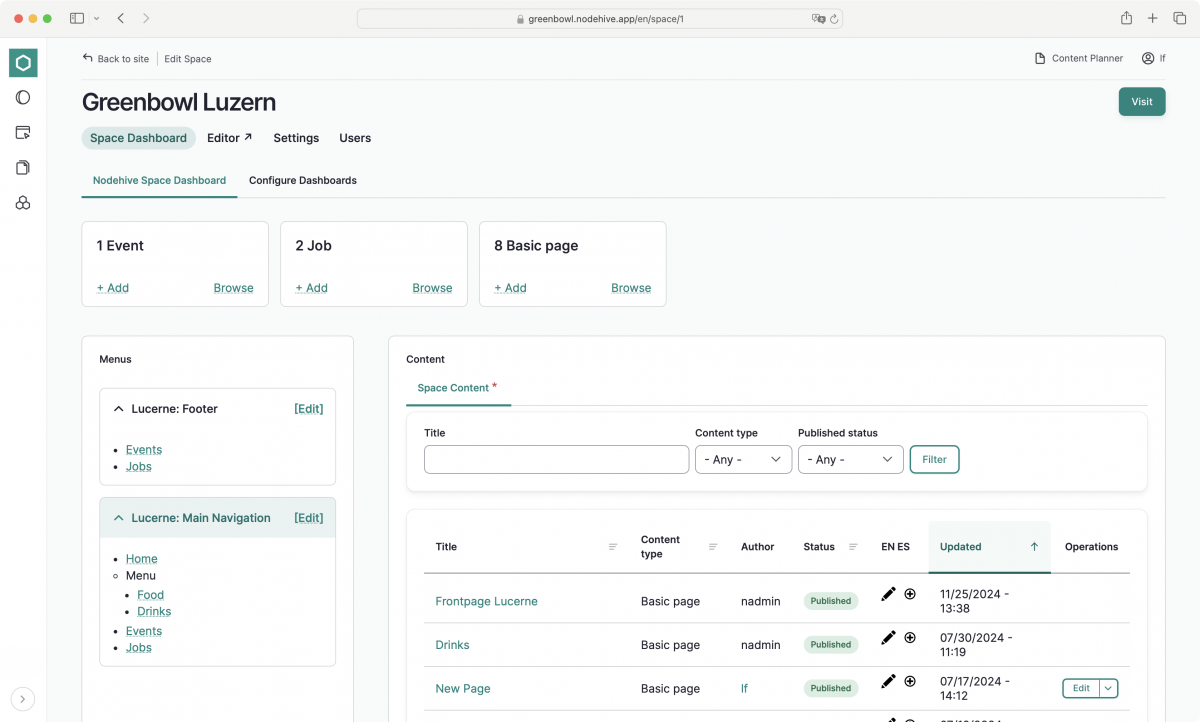Viewport: 1200px width, 722px height.
Task: Sort the table by the Updated column
Action: click(x=989, y=547)
